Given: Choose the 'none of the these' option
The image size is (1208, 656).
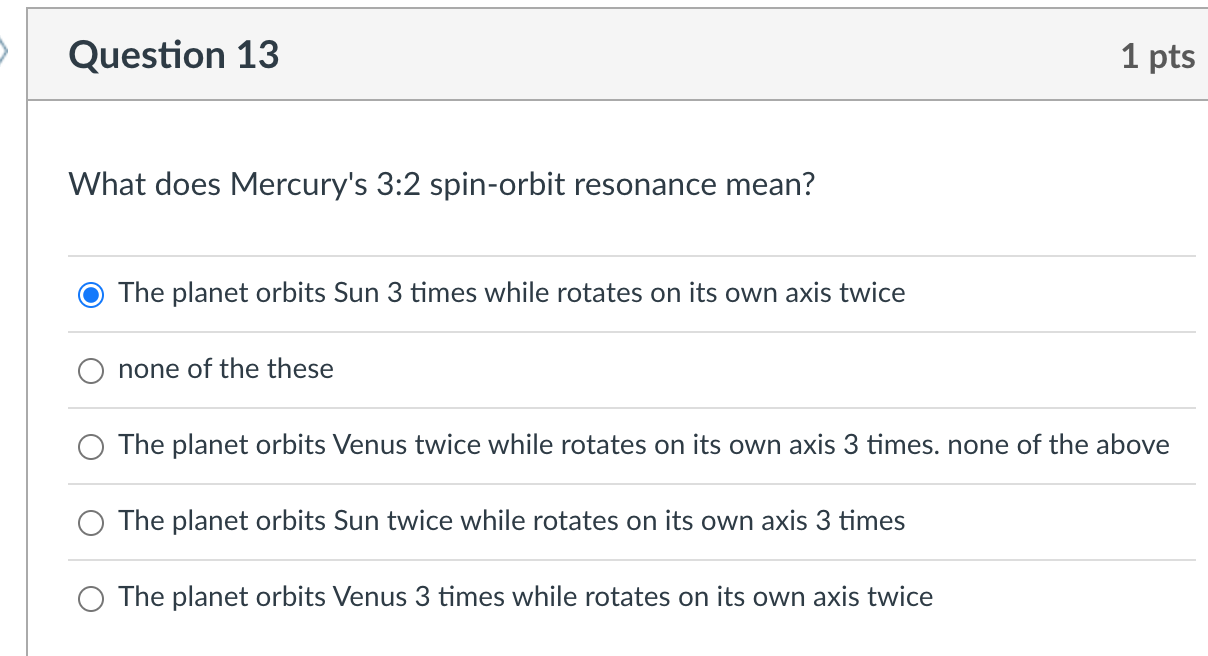Looking at the screenshot, I should pos(91,370).
